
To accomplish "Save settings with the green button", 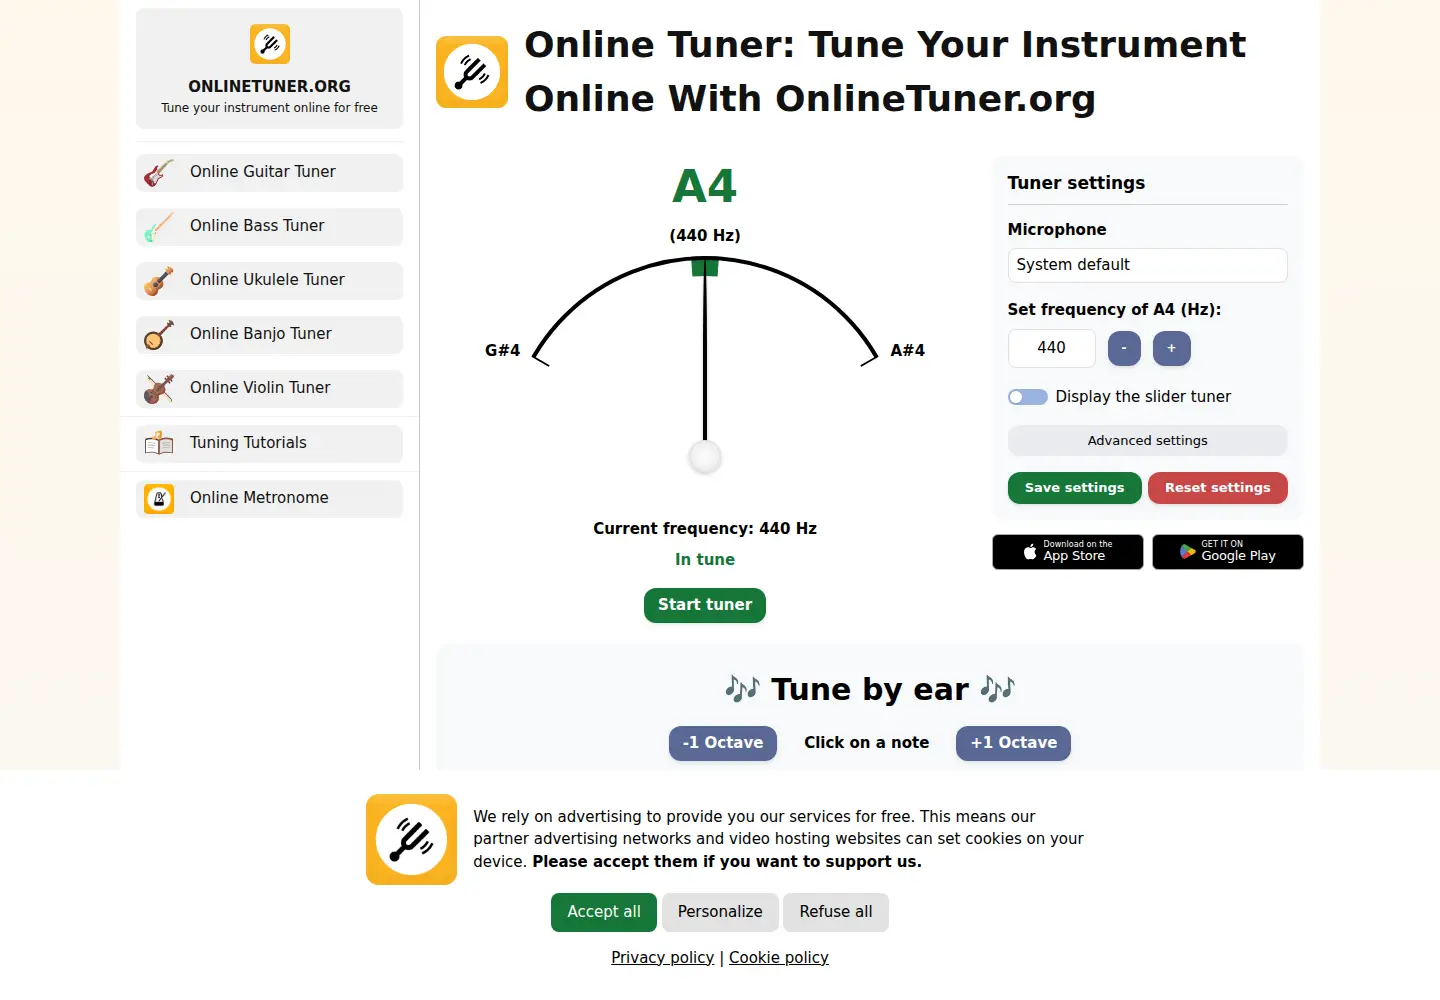I will (x=1075, y=488).
